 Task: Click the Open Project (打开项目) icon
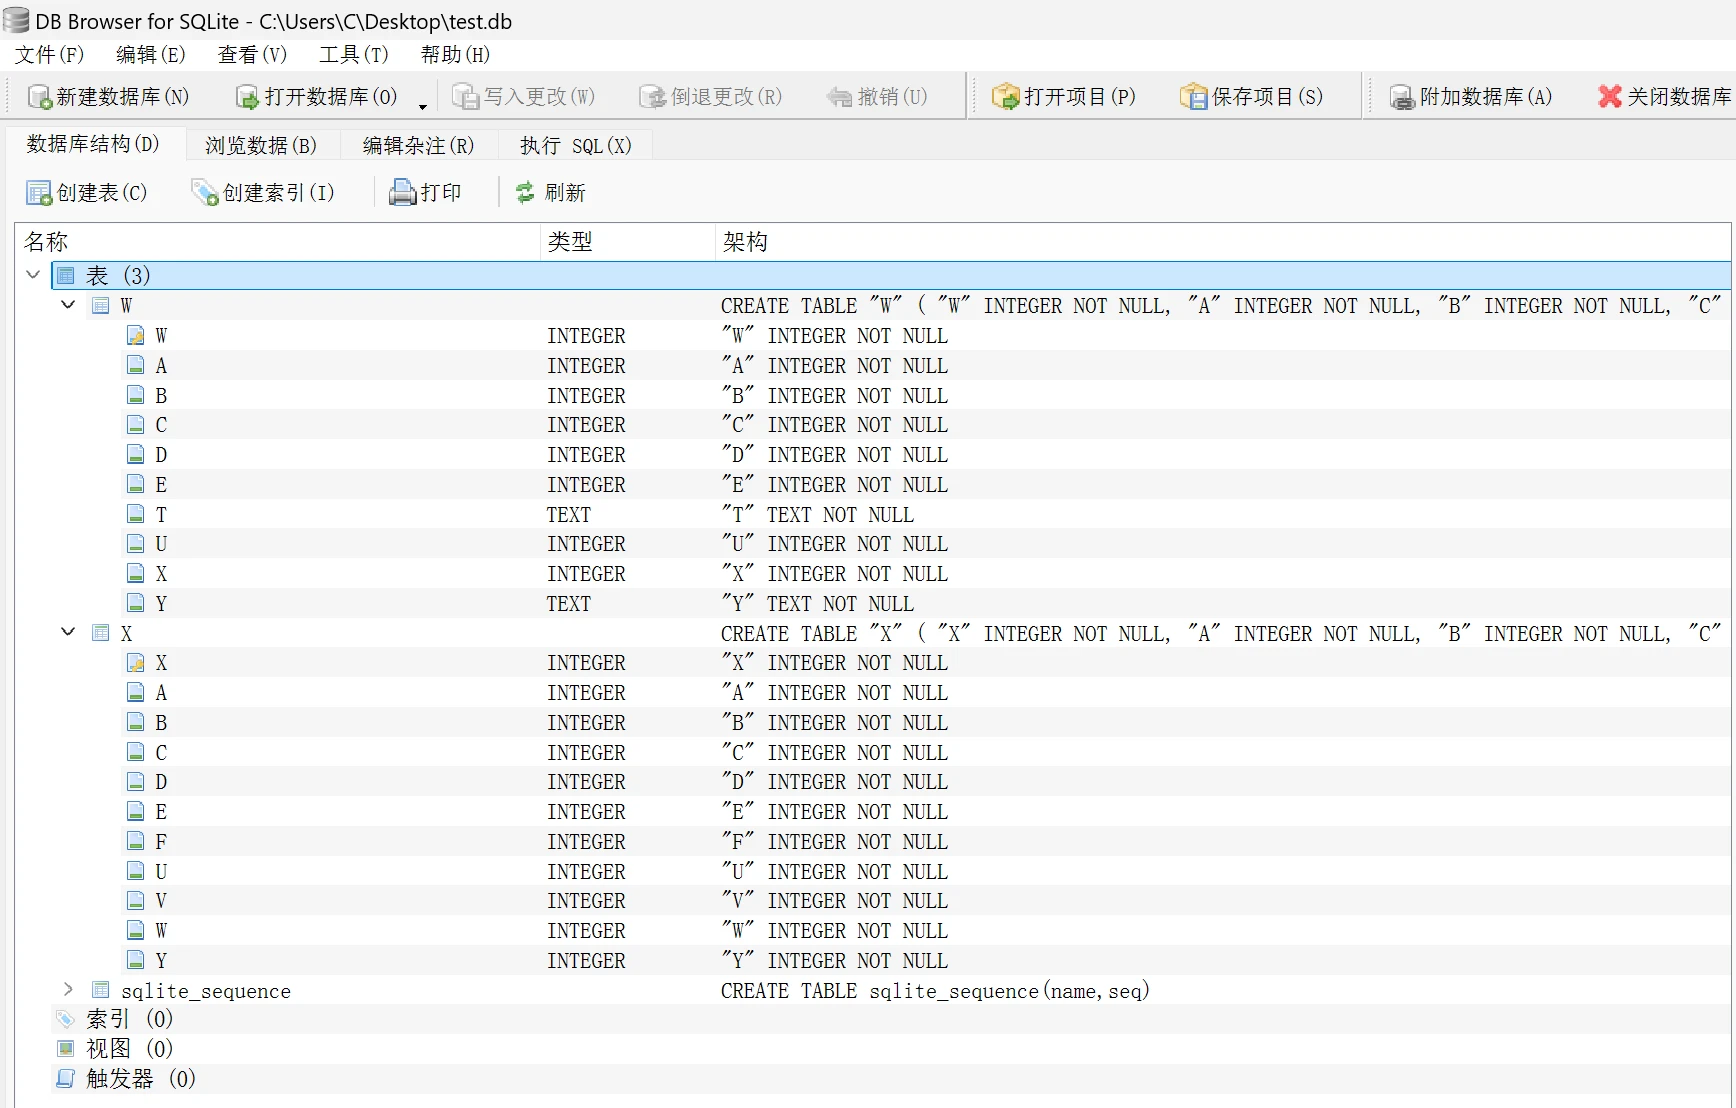[1004, 97]
